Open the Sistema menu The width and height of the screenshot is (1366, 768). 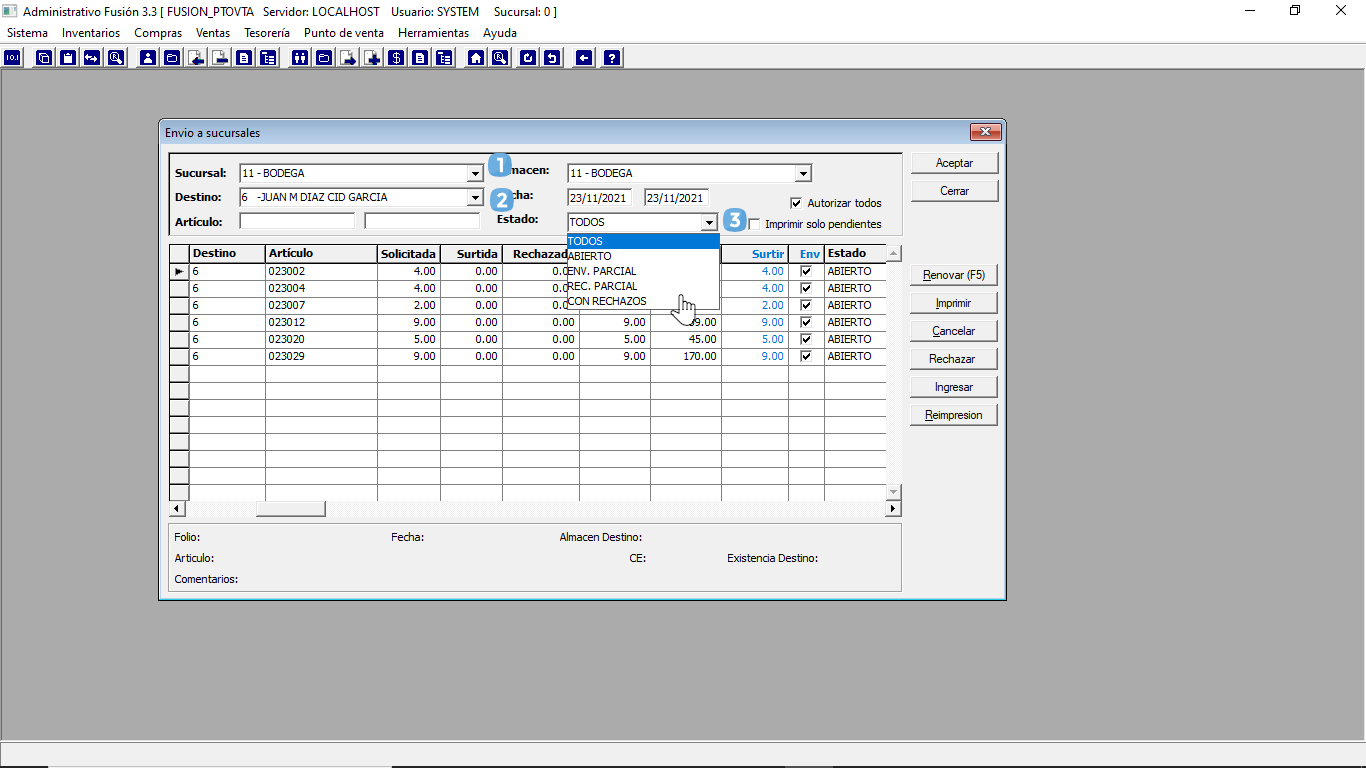tap(27, 33)
